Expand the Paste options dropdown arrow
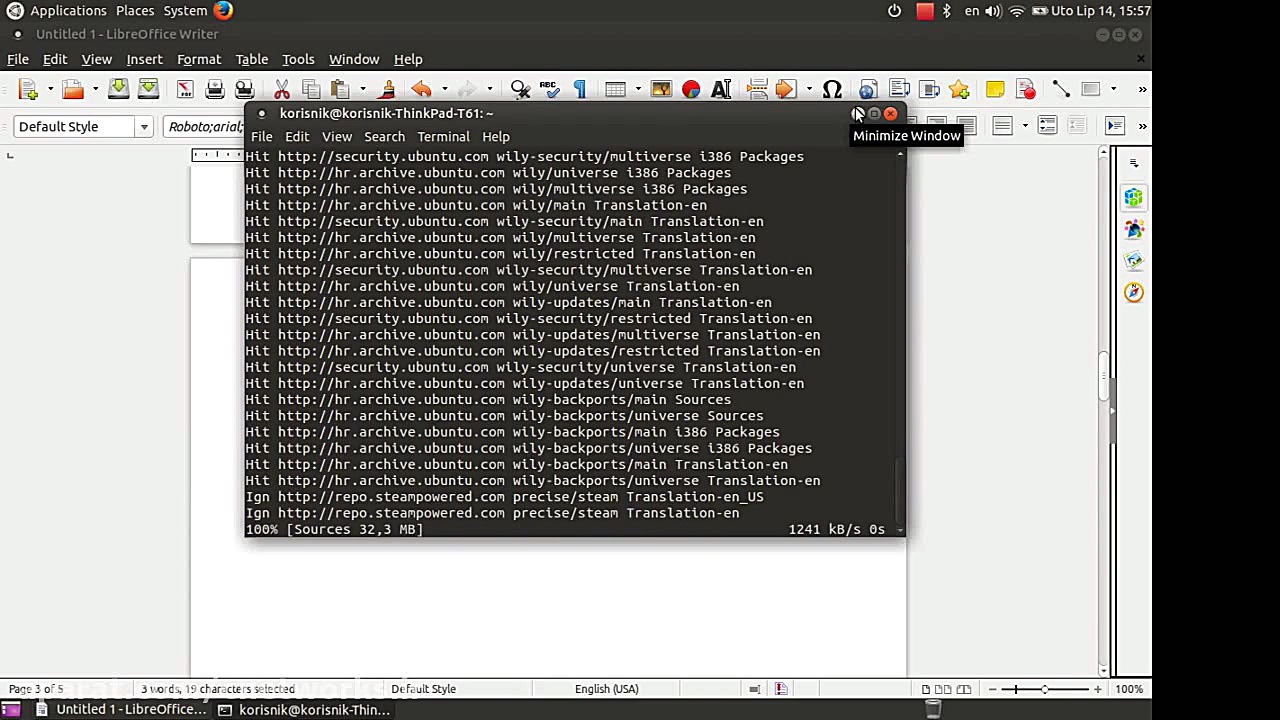This screenshot has width=1280, height=720. pyautogui.click(x=362, y=90)
